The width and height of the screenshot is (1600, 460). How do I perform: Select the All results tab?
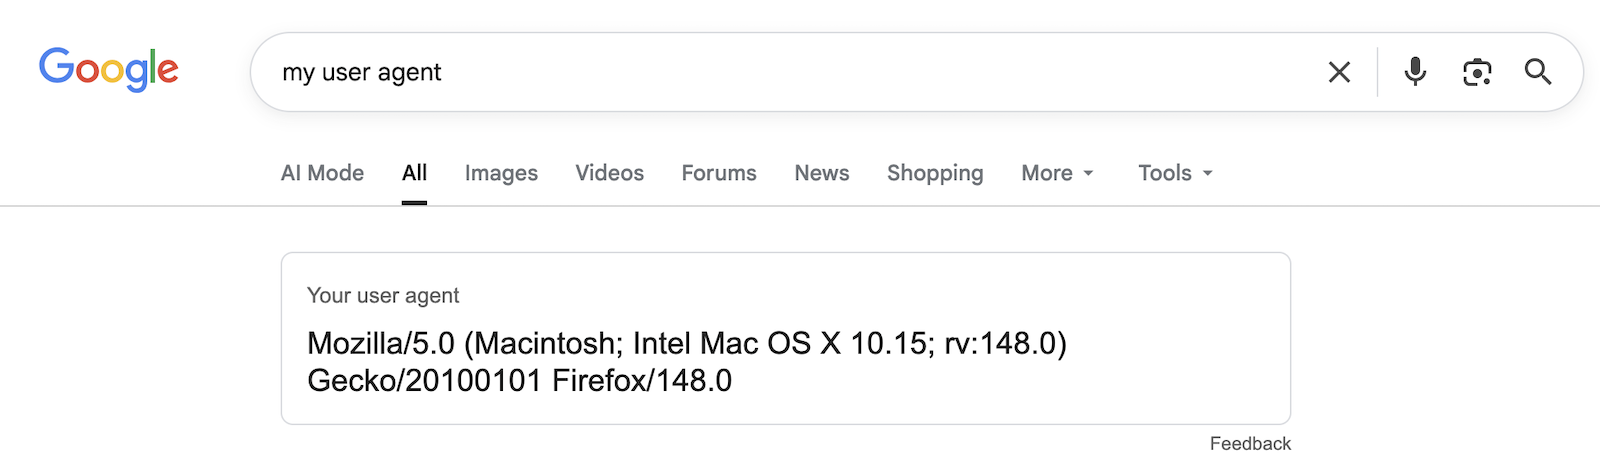click(x=414, y=173)
